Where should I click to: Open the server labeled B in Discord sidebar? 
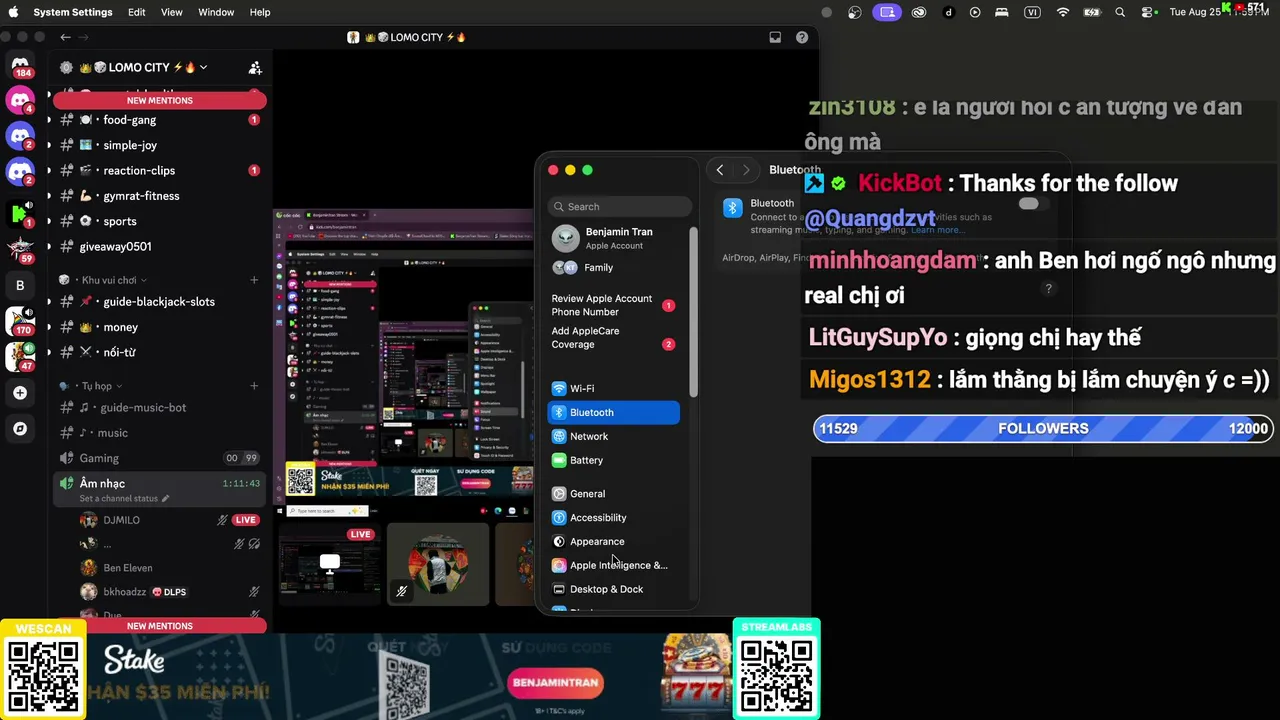tap(20, 285)
